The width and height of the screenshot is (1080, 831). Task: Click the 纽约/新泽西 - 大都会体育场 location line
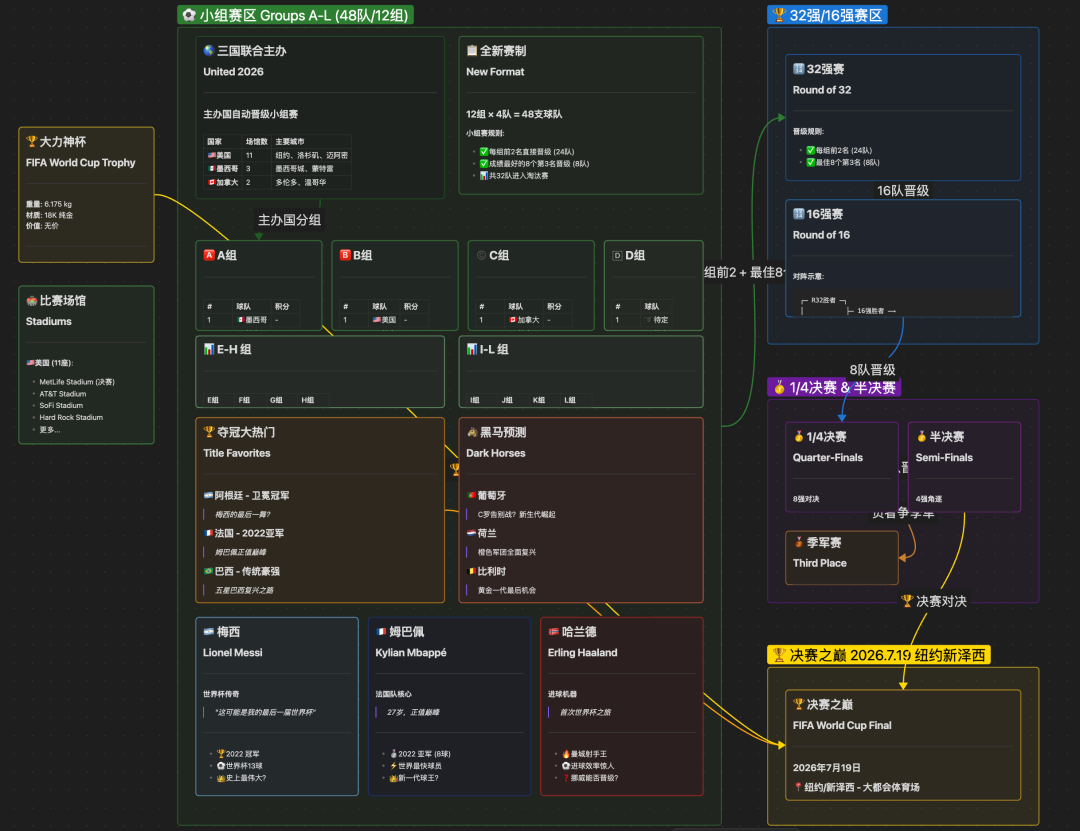tap(856, 787)
